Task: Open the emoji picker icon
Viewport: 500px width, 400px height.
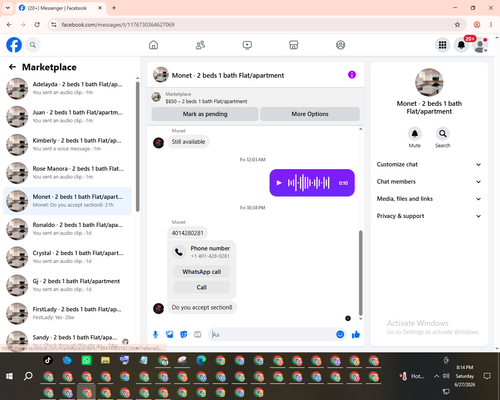Action: click(340, 334)
